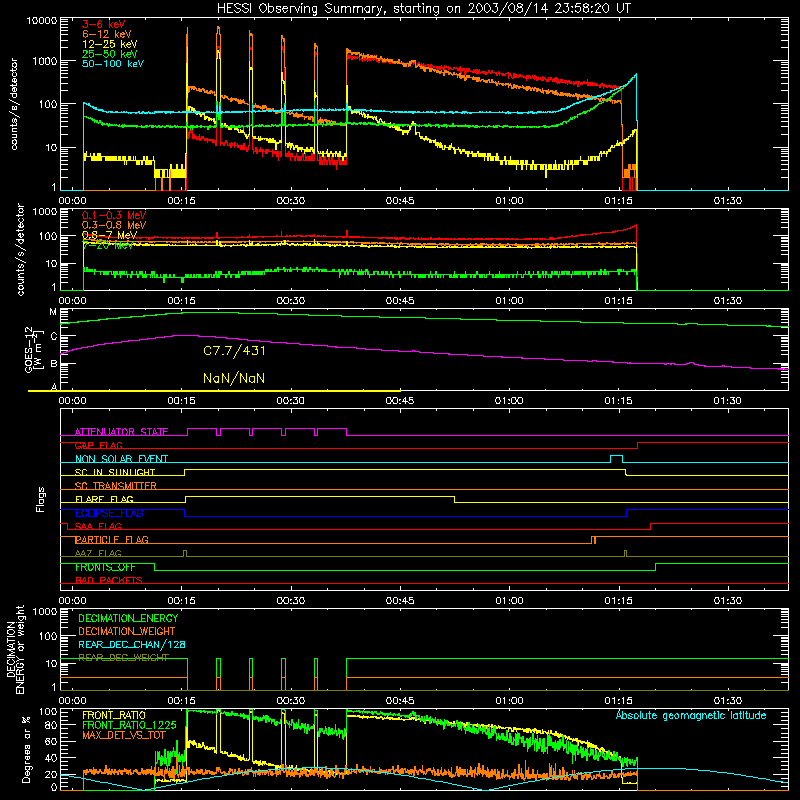Click the olive "AAZ_FLAG" label
The image size is (800, 800).
(98, 554)
